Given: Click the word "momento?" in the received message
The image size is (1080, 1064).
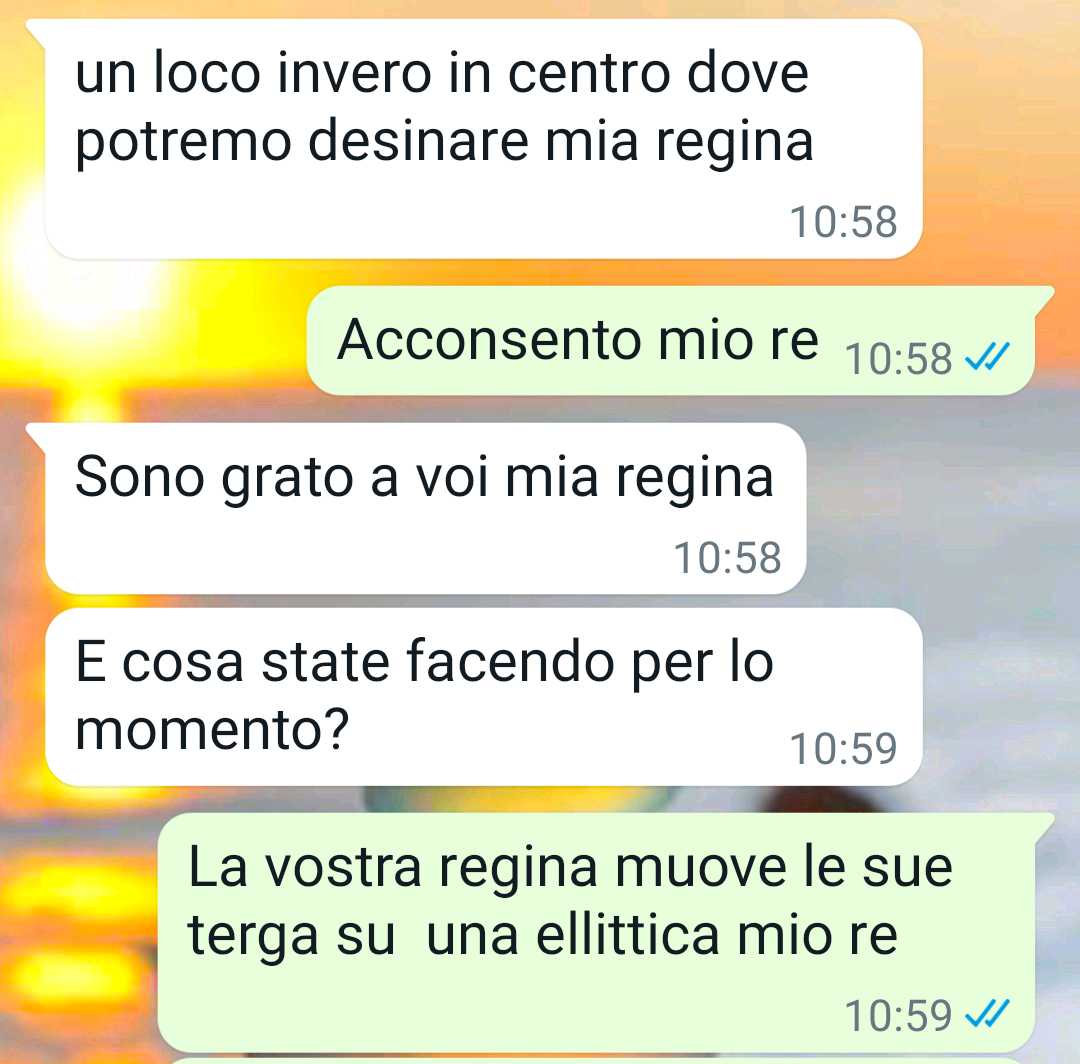Looking at the screenshot, I should [213, 730].
